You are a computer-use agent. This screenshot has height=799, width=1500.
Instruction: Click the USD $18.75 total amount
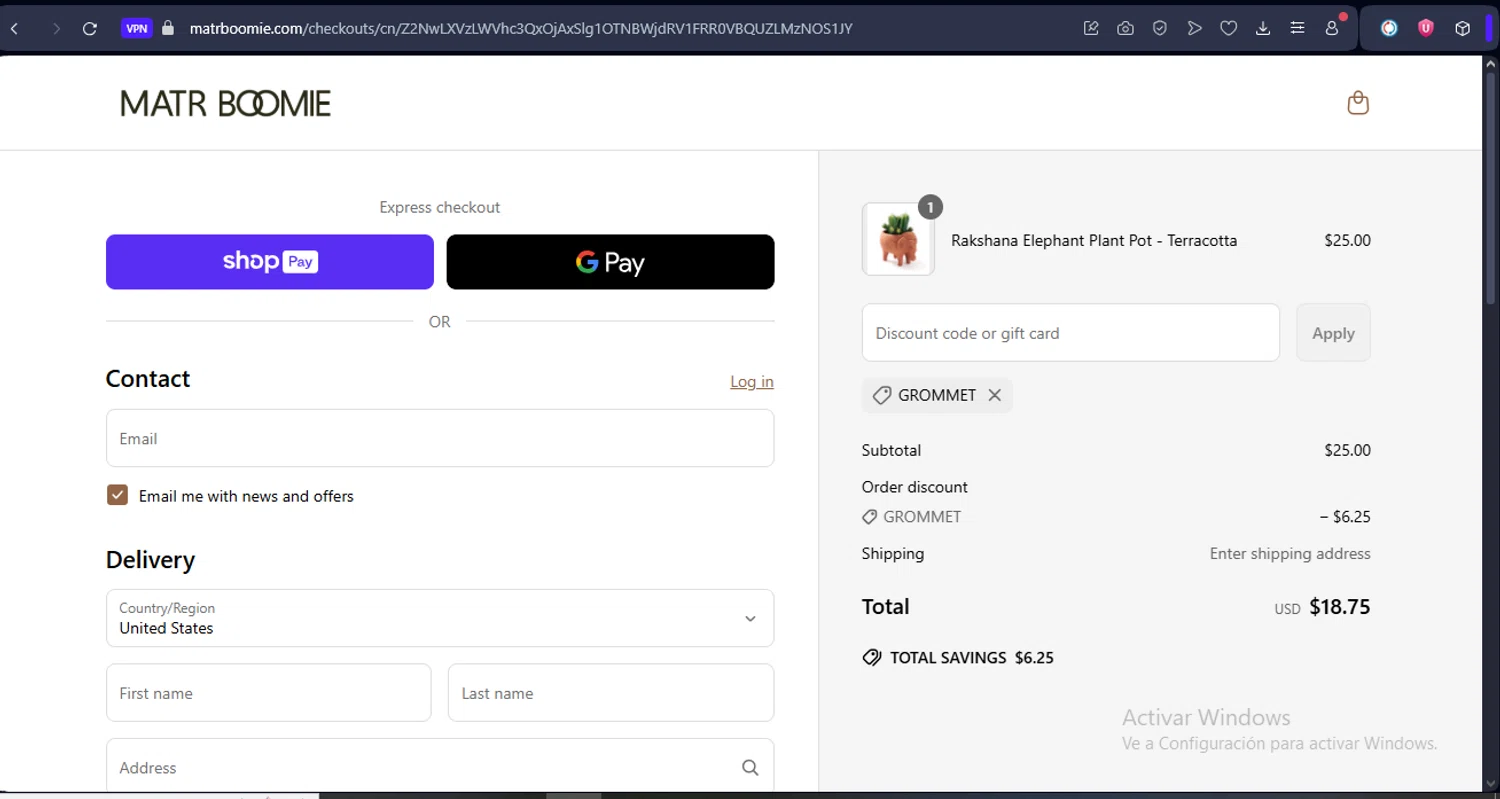[1322, 607]
